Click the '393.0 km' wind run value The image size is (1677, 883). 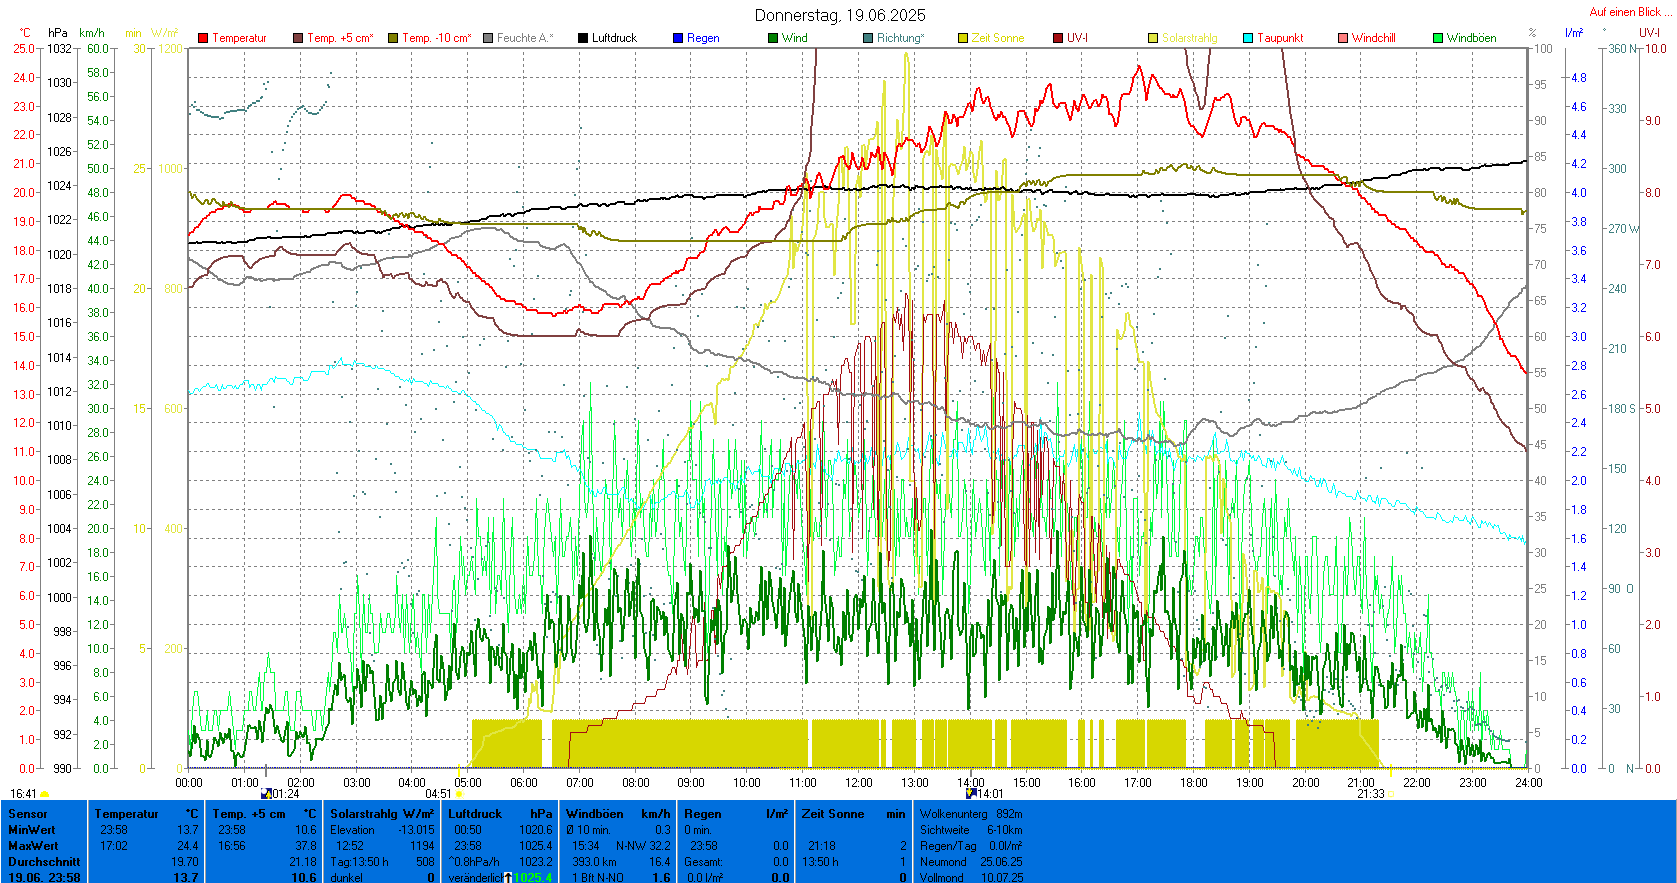pos(594,862)
